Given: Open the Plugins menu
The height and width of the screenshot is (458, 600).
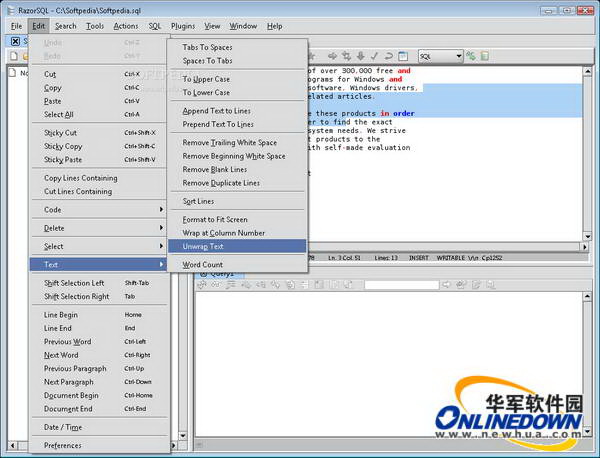Looking at the screenshot, I should tap(183, 26).
